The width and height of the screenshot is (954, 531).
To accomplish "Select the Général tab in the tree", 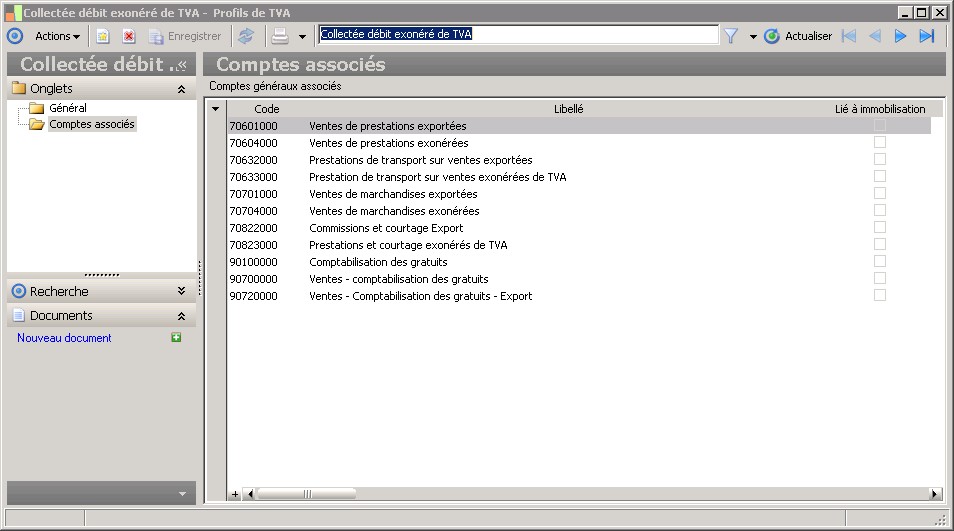I will click(68, 108).
